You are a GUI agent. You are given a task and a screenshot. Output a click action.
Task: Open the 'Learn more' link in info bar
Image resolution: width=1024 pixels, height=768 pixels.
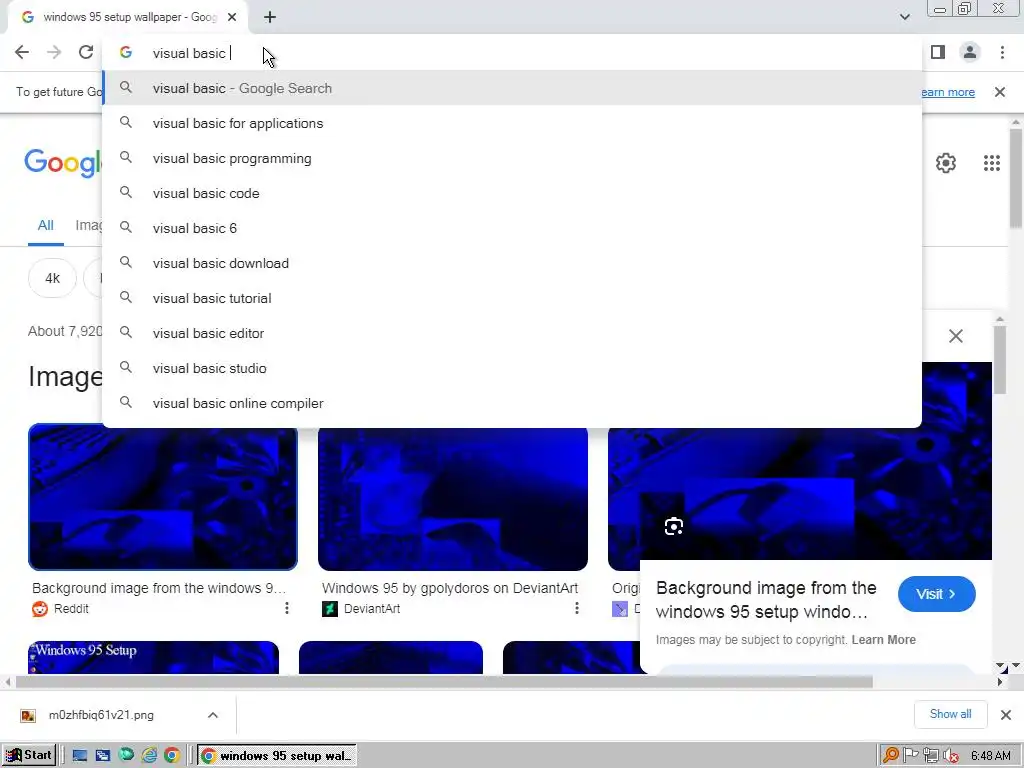tap(948, 92)
